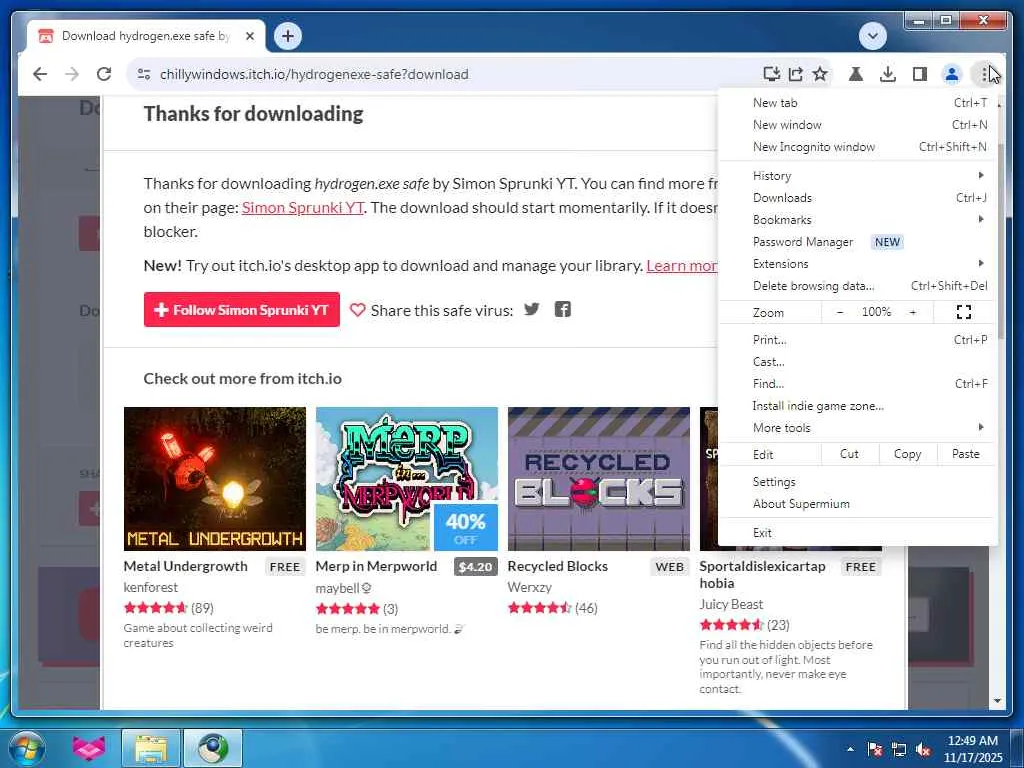Image resolution: width=1024 pixels, height=768 pixels.
Task: Open Merp in Merpworld thumbnail
Action: pyautogui.click(x=406, y=479)
